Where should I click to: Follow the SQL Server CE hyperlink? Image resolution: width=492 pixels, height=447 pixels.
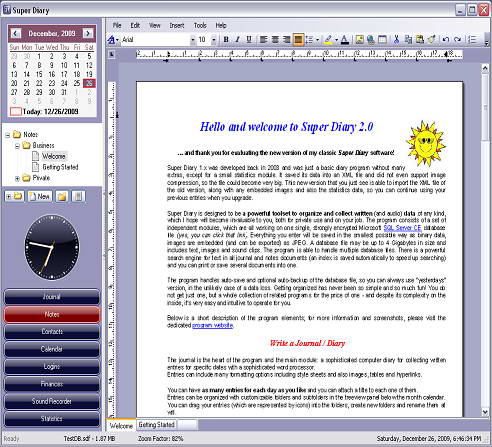coord(402,228)
